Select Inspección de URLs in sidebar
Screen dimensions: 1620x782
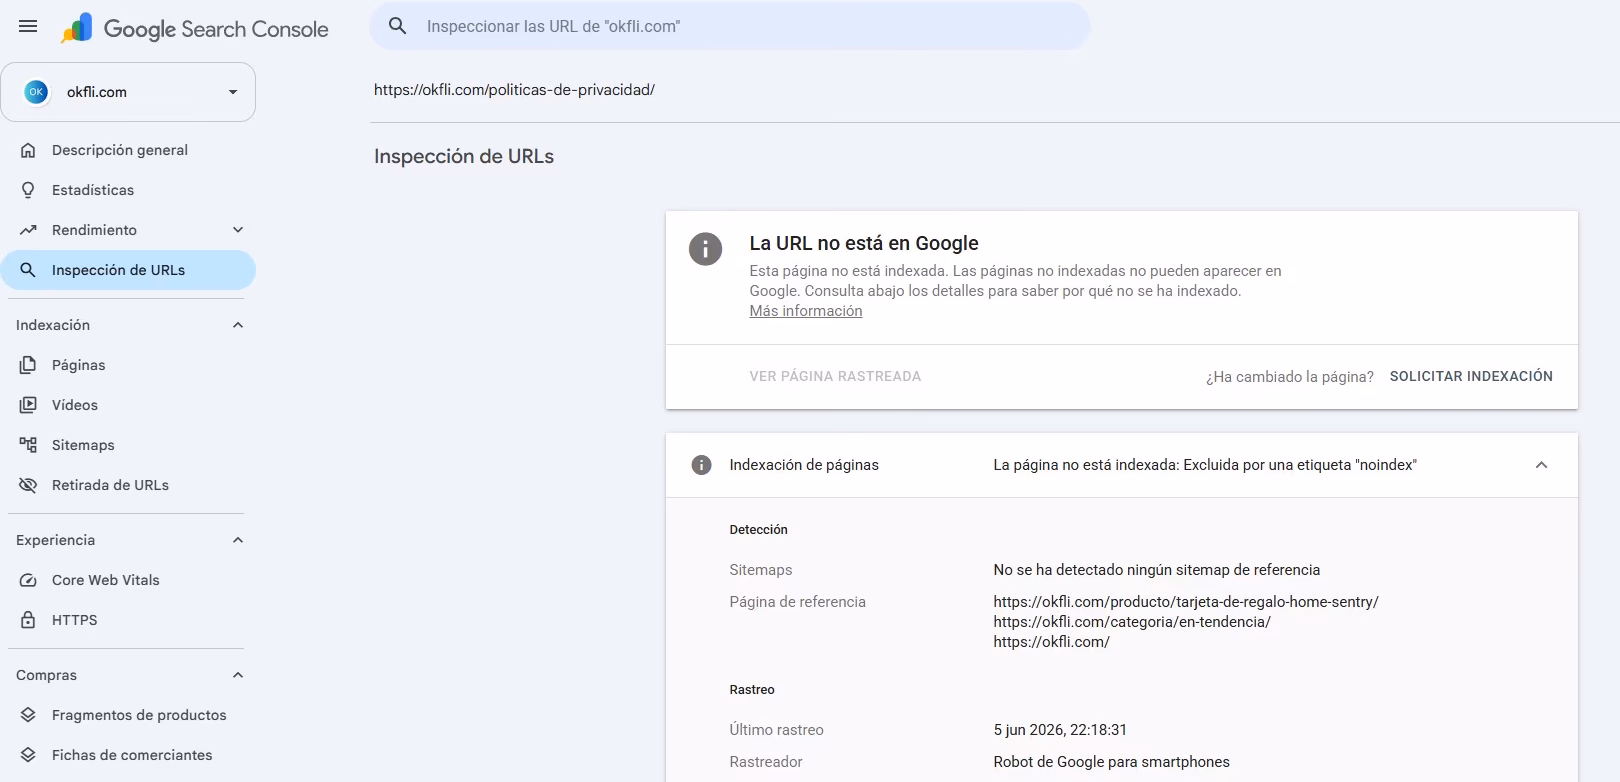coord(128,270)
